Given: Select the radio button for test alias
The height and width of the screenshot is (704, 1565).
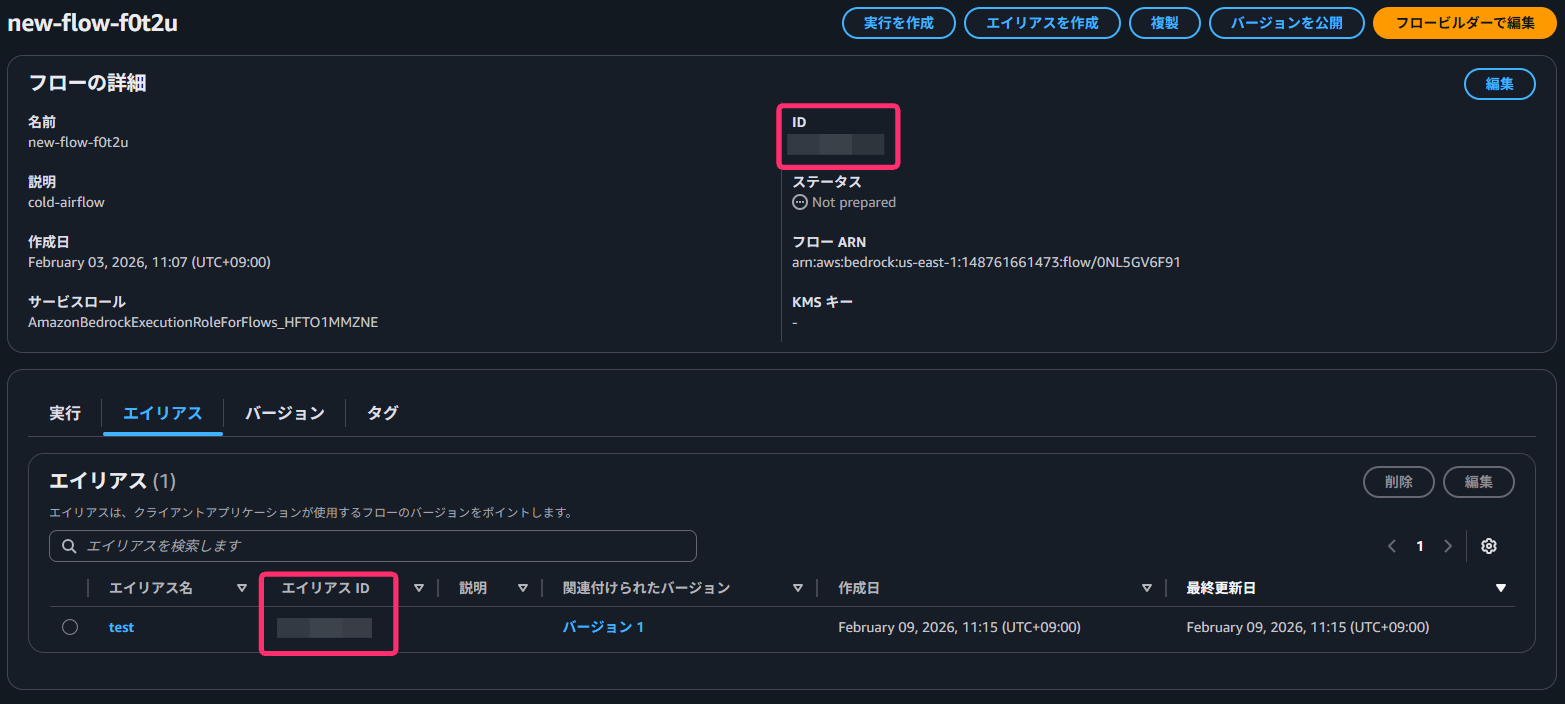Looking at the screenshot, I should tap(70, 627).
